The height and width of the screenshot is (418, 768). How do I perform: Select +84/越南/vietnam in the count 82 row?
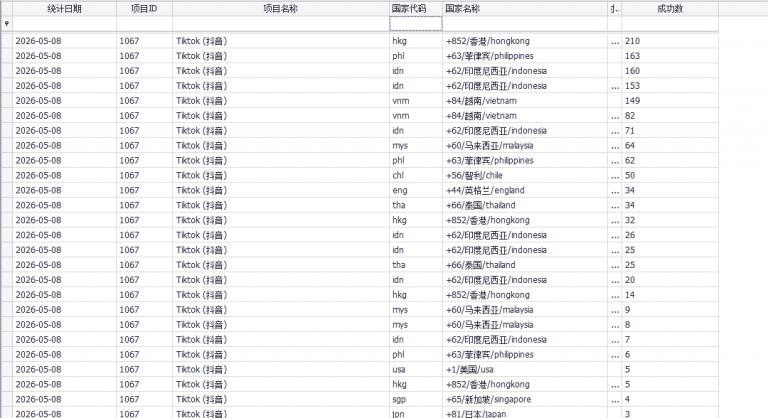[x=525, y=116]
